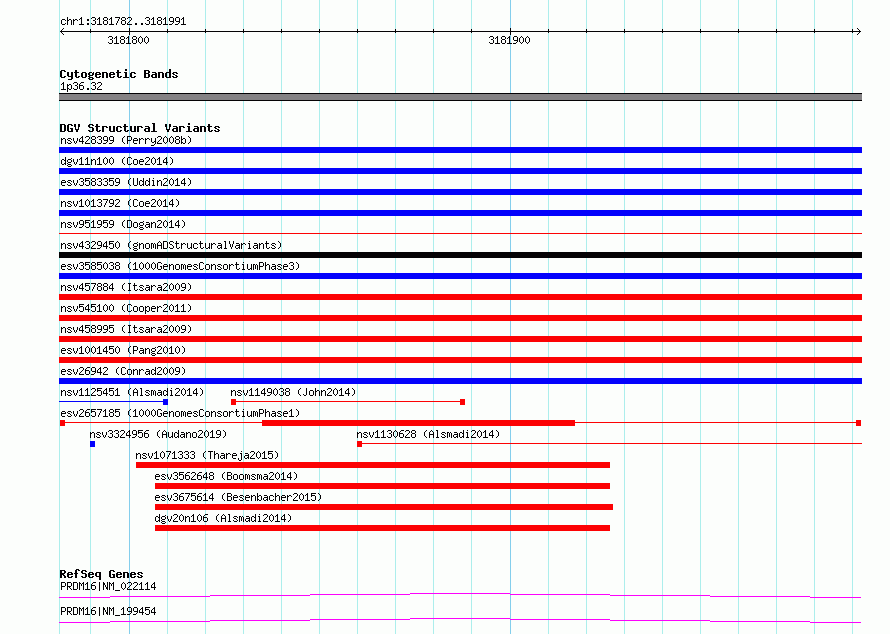
Task: Click the thin red line under nsv951959
Action: click(460, 233)
